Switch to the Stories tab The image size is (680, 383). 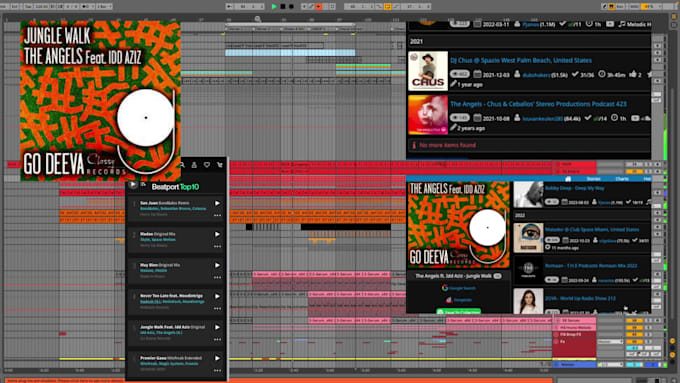593,179
